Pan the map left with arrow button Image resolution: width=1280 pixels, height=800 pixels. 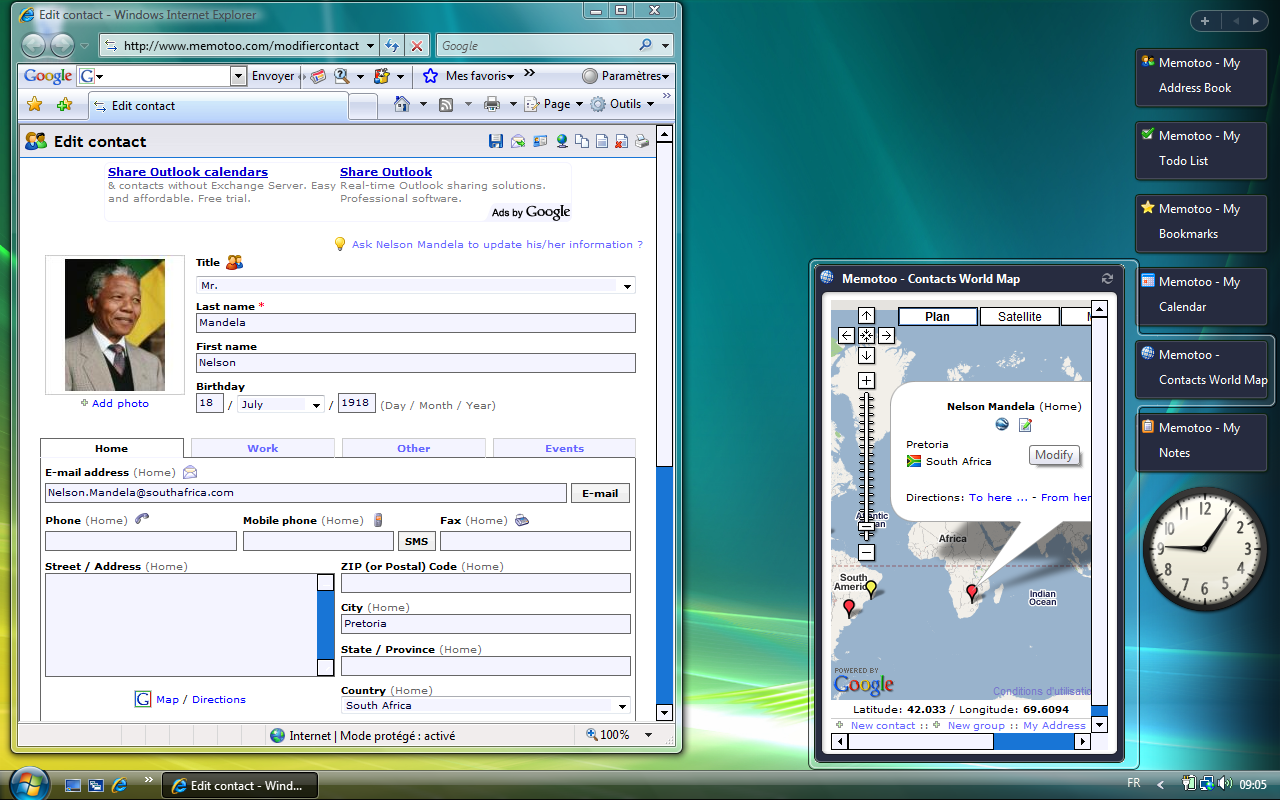[846, 336]
